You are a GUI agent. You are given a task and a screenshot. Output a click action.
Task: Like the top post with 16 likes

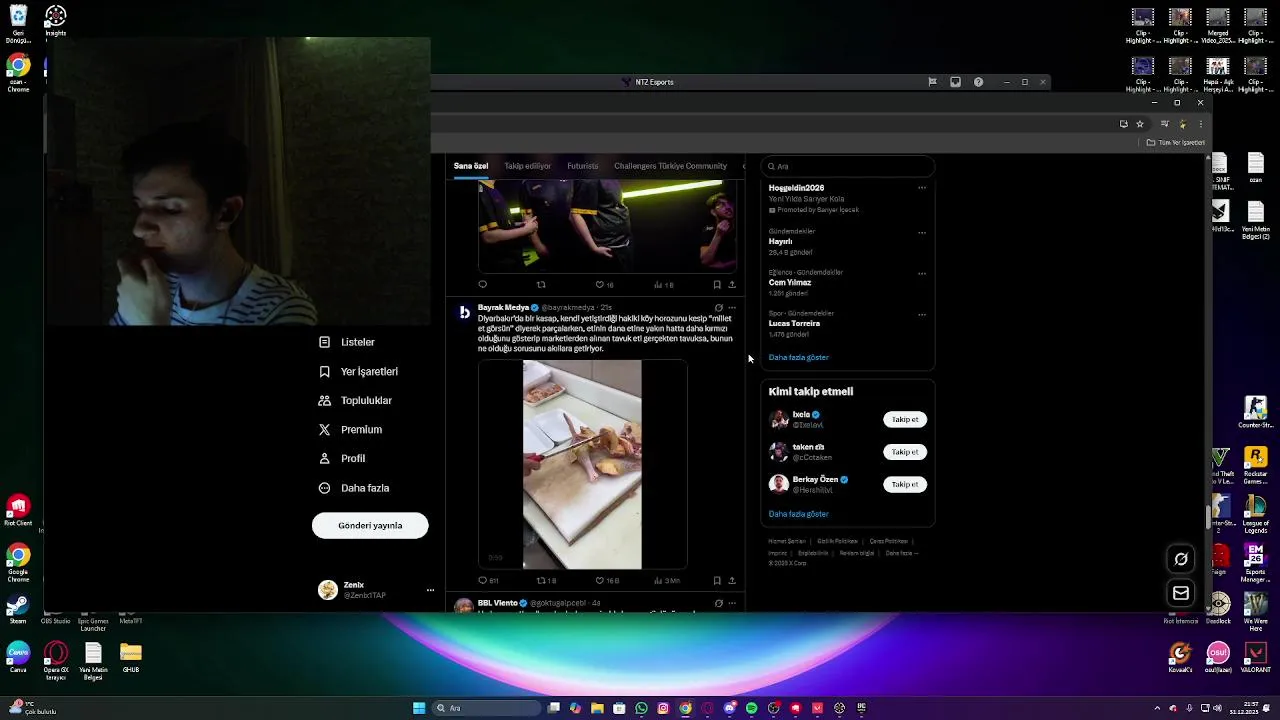click(600, 284)
